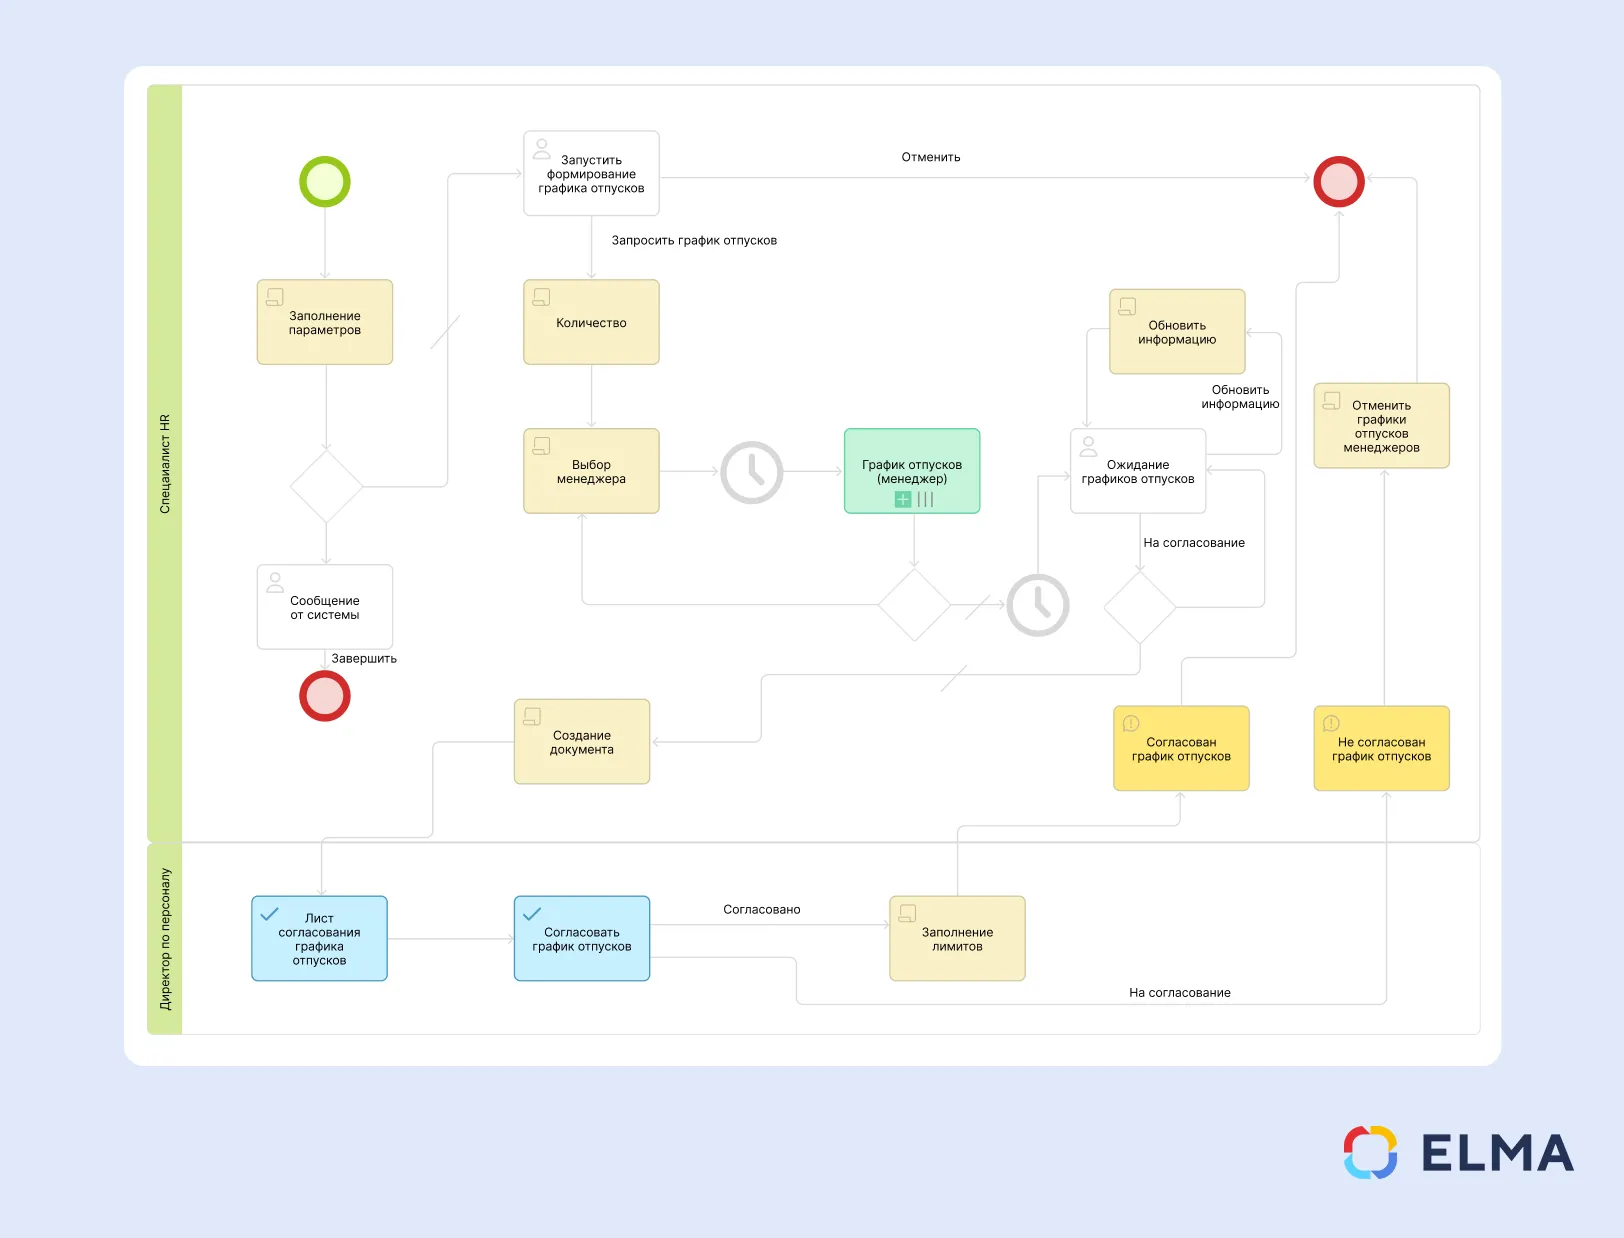Click the Создание документа script task
Image resolution: width=1624 pixels, height=1238 pixels.
(x=582, y=742)
